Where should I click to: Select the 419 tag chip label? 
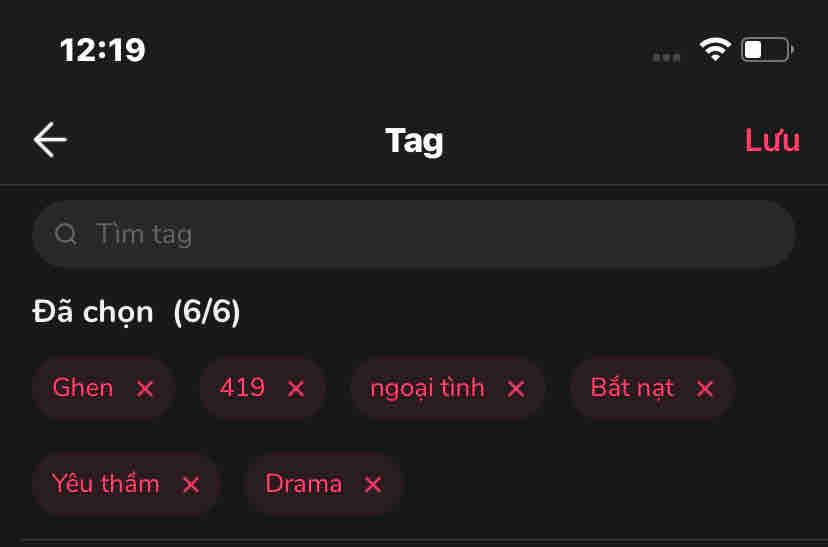tap(242, 388)
